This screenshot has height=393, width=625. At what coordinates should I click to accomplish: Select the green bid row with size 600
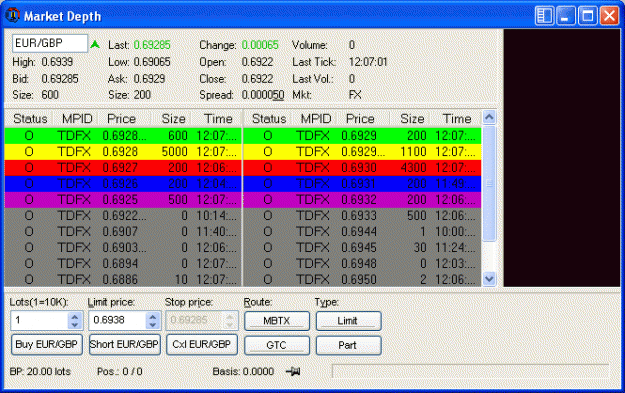point(123,136)
